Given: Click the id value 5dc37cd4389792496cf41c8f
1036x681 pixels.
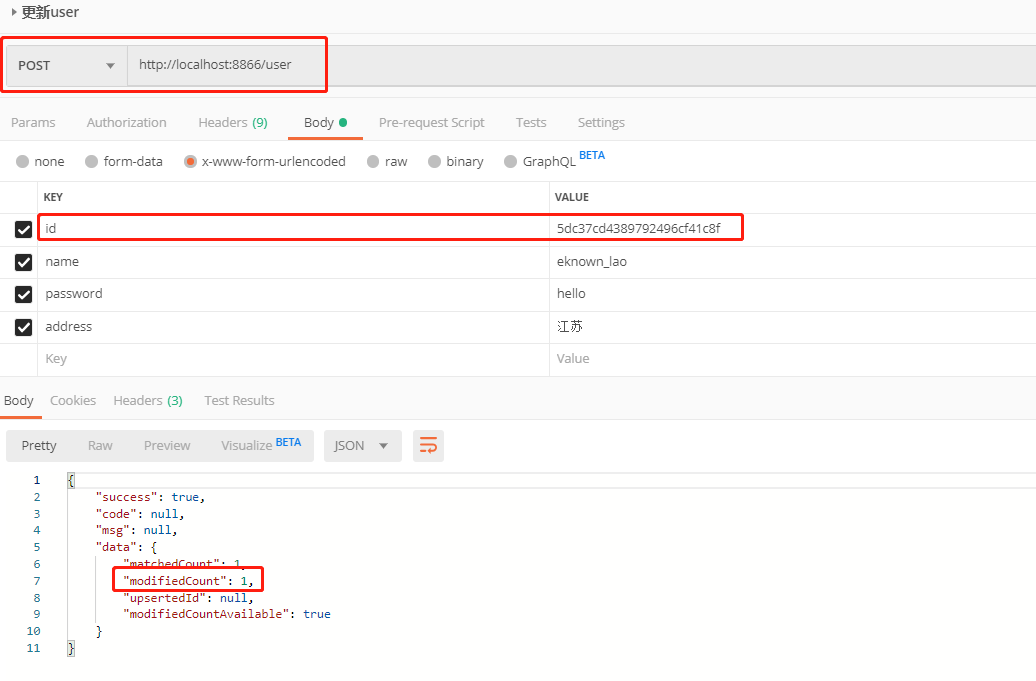Looking at the screenshot, I should click(x=638, y=229).
